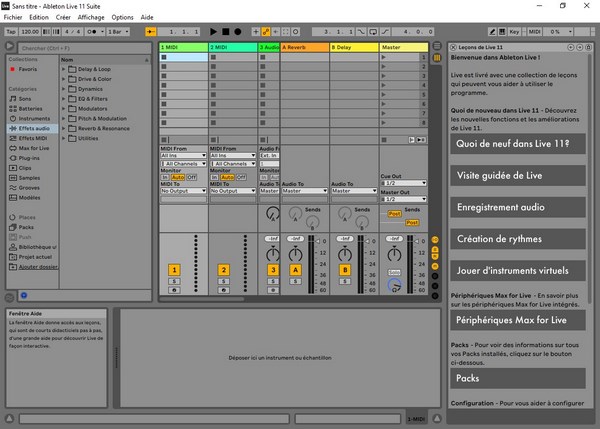
Task: Expand the EQ & Filters folder
Action: click(64, 99)
